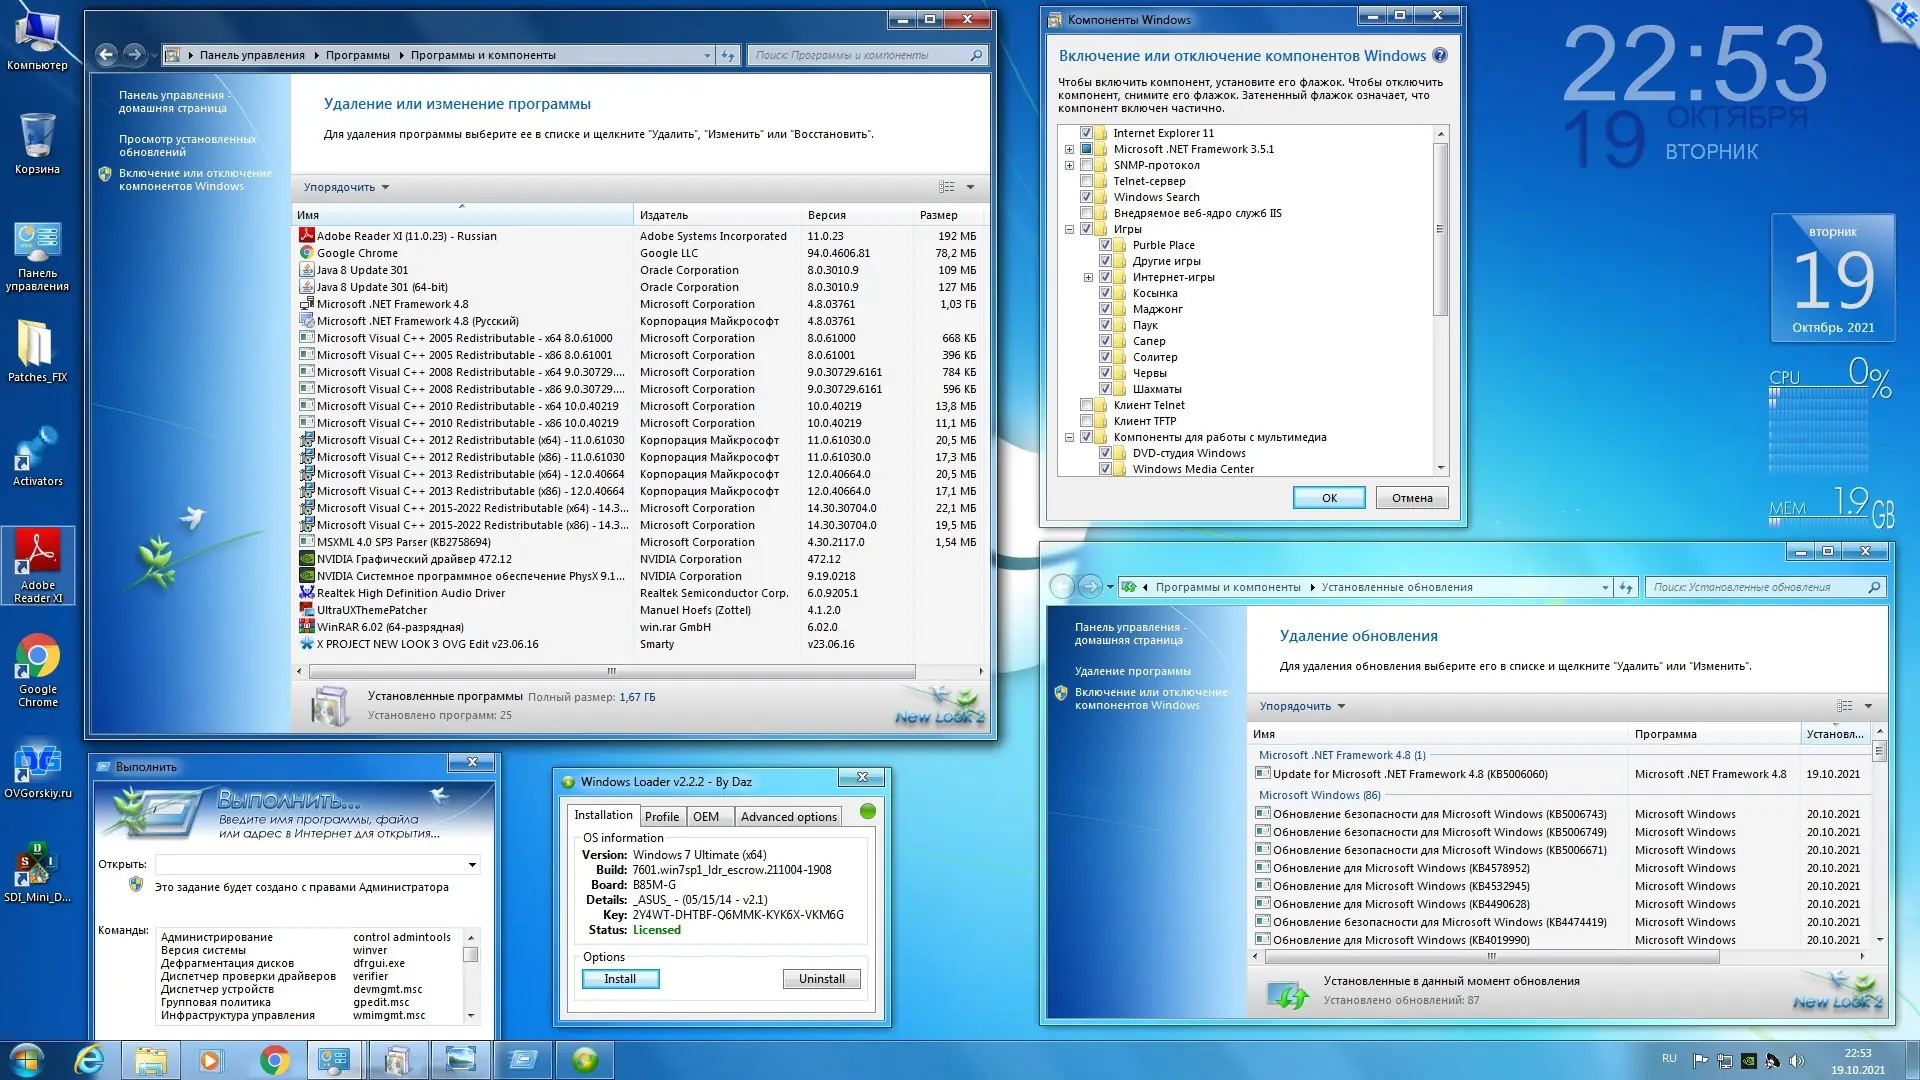Click refresh button in Programs address bar

click(x=728, y=55)
